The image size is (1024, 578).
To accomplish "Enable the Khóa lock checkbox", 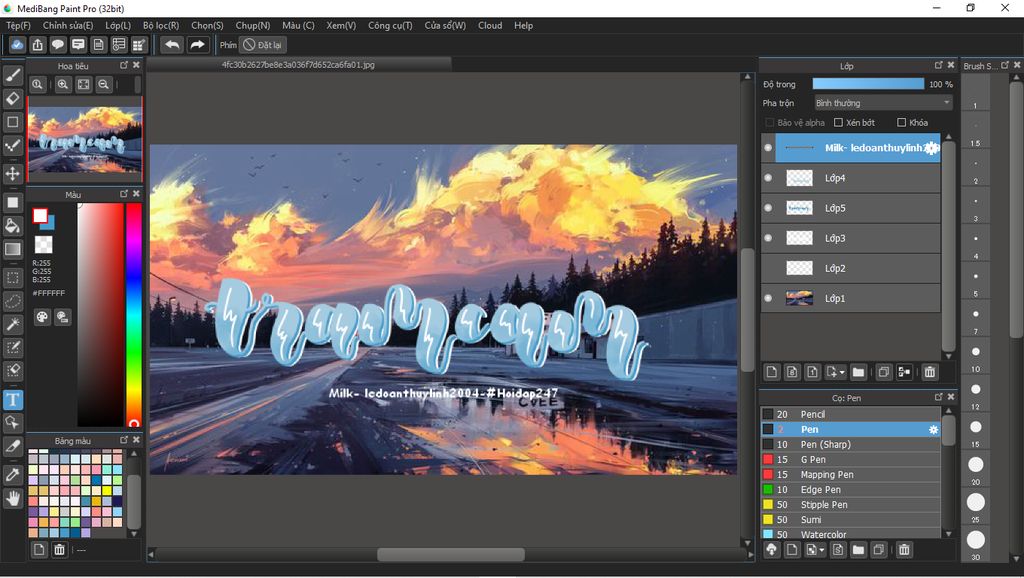I will (902, 122).
